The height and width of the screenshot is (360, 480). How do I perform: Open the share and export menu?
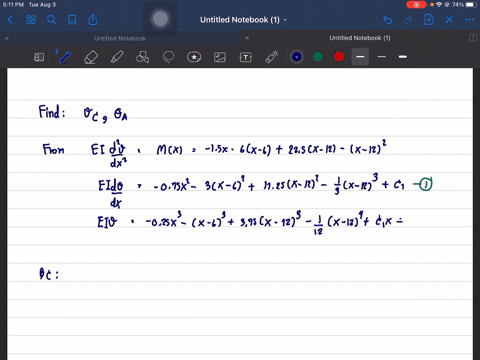point(93,20)
